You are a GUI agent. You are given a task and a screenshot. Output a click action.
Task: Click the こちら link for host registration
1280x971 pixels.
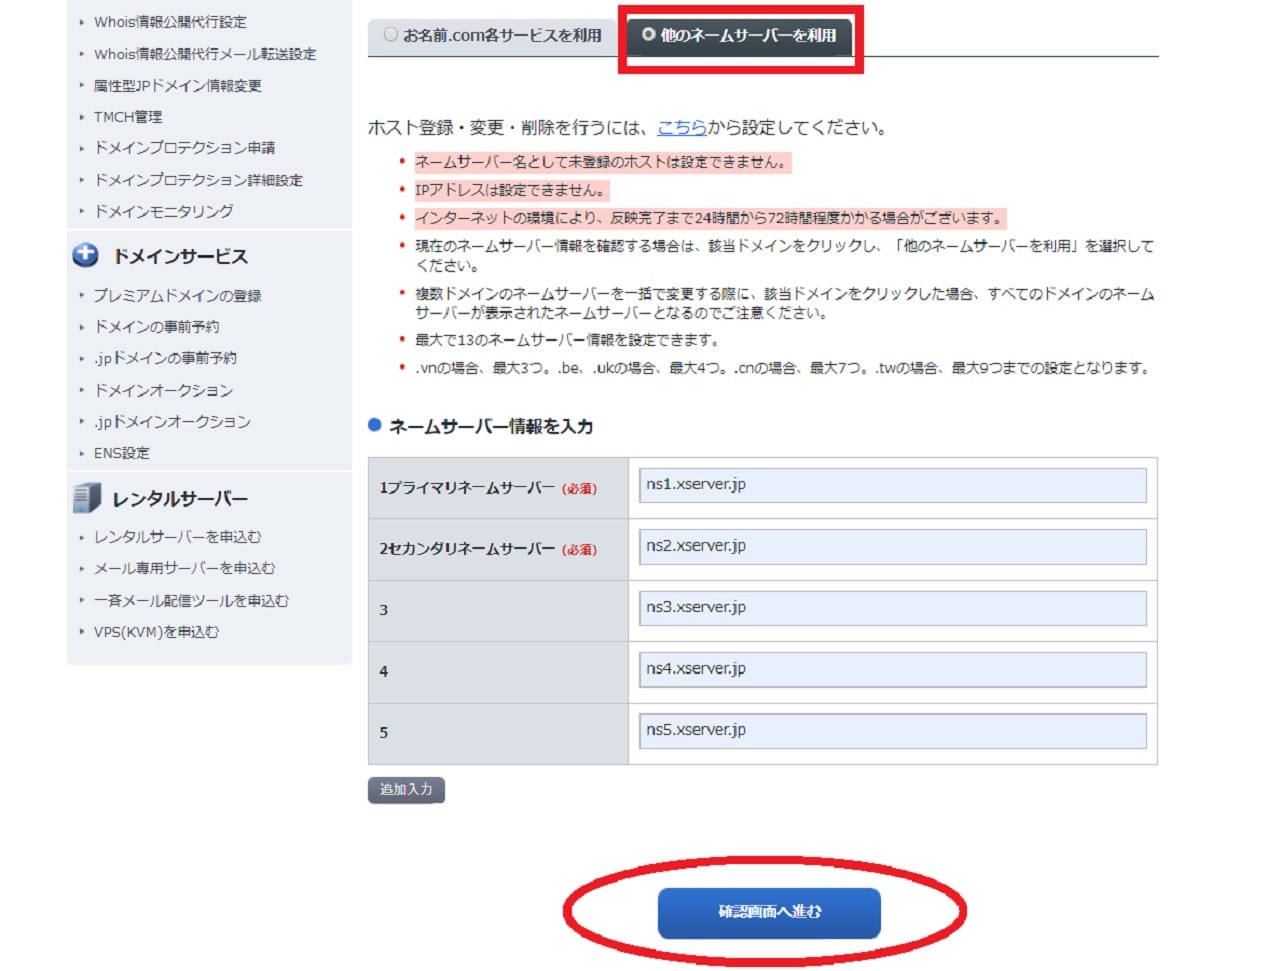[681, 128]
